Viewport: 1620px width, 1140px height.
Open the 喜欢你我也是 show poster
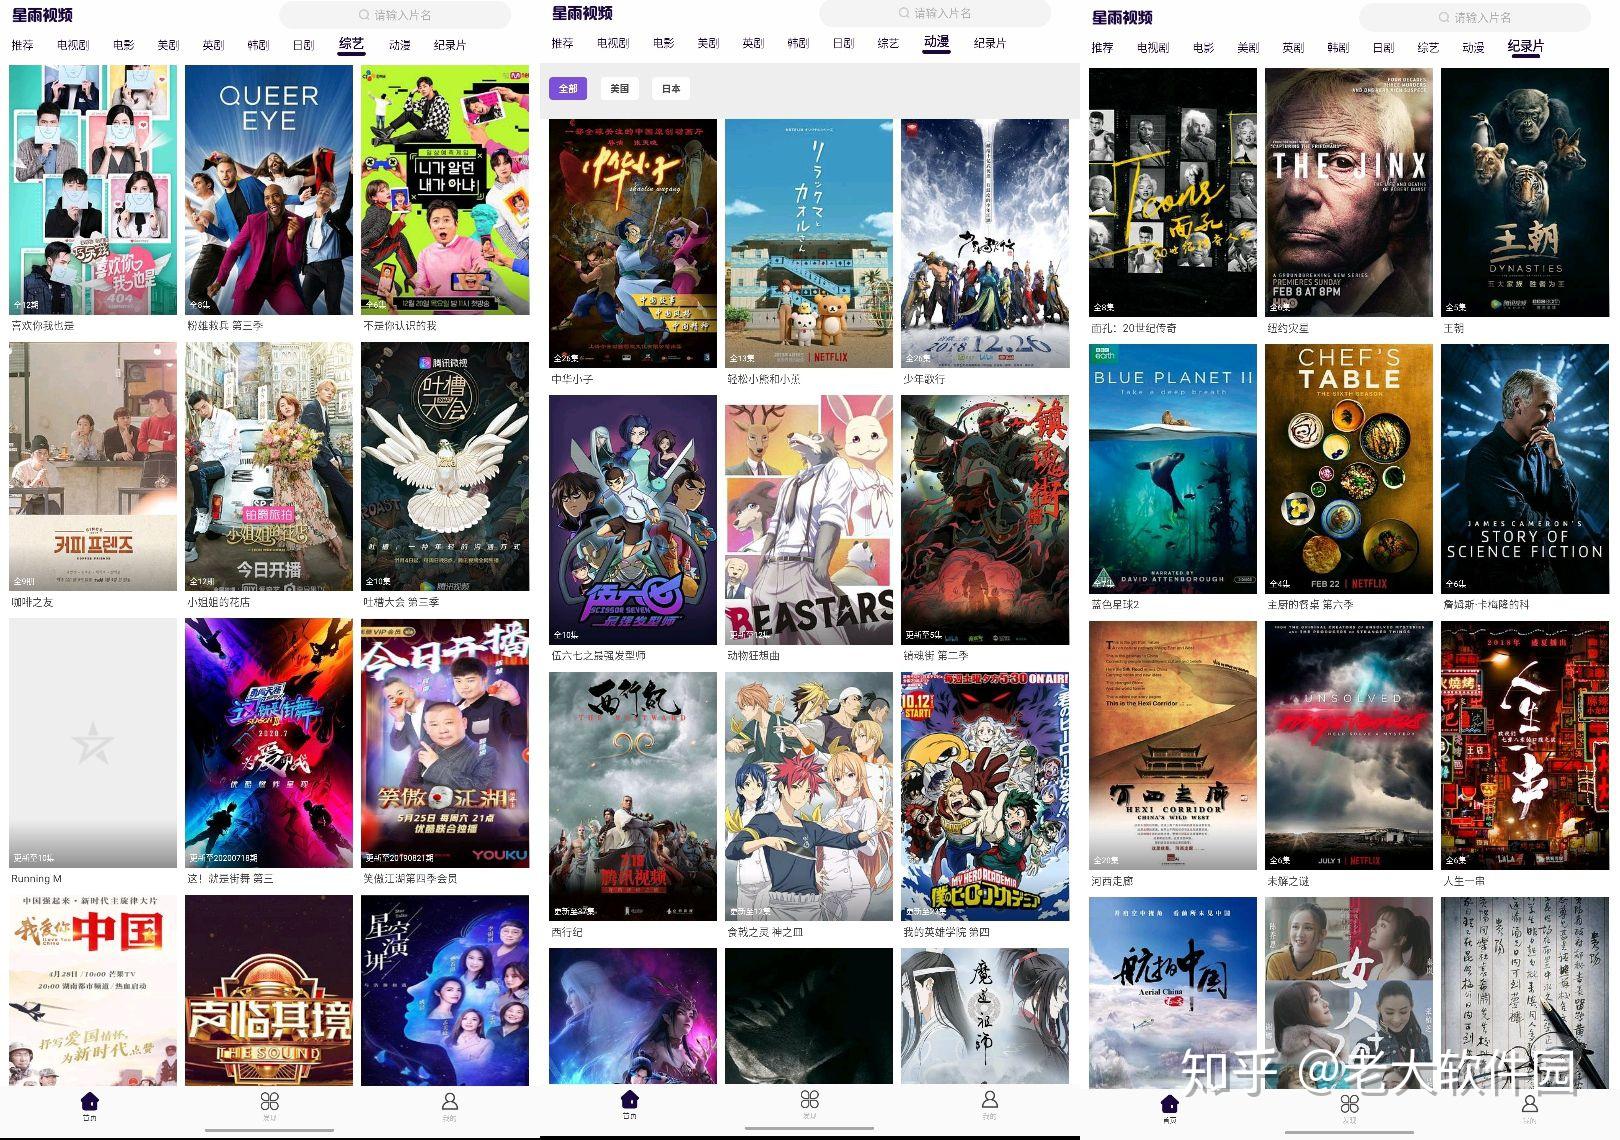point(93,190)
